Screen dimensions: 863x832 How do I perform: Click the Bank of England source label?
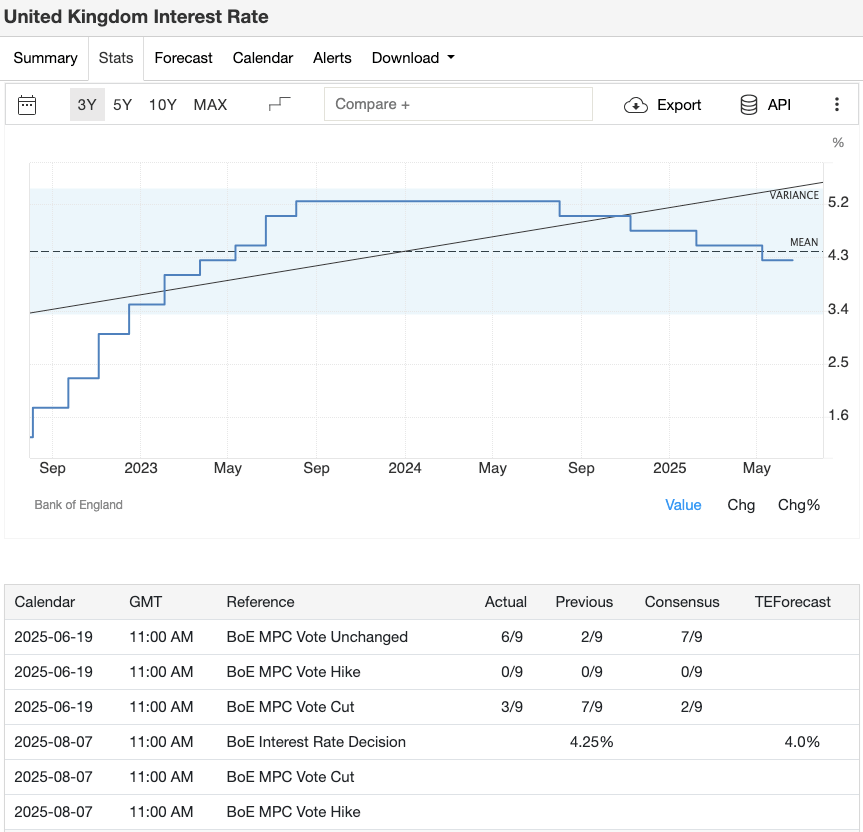pos(78,505)
